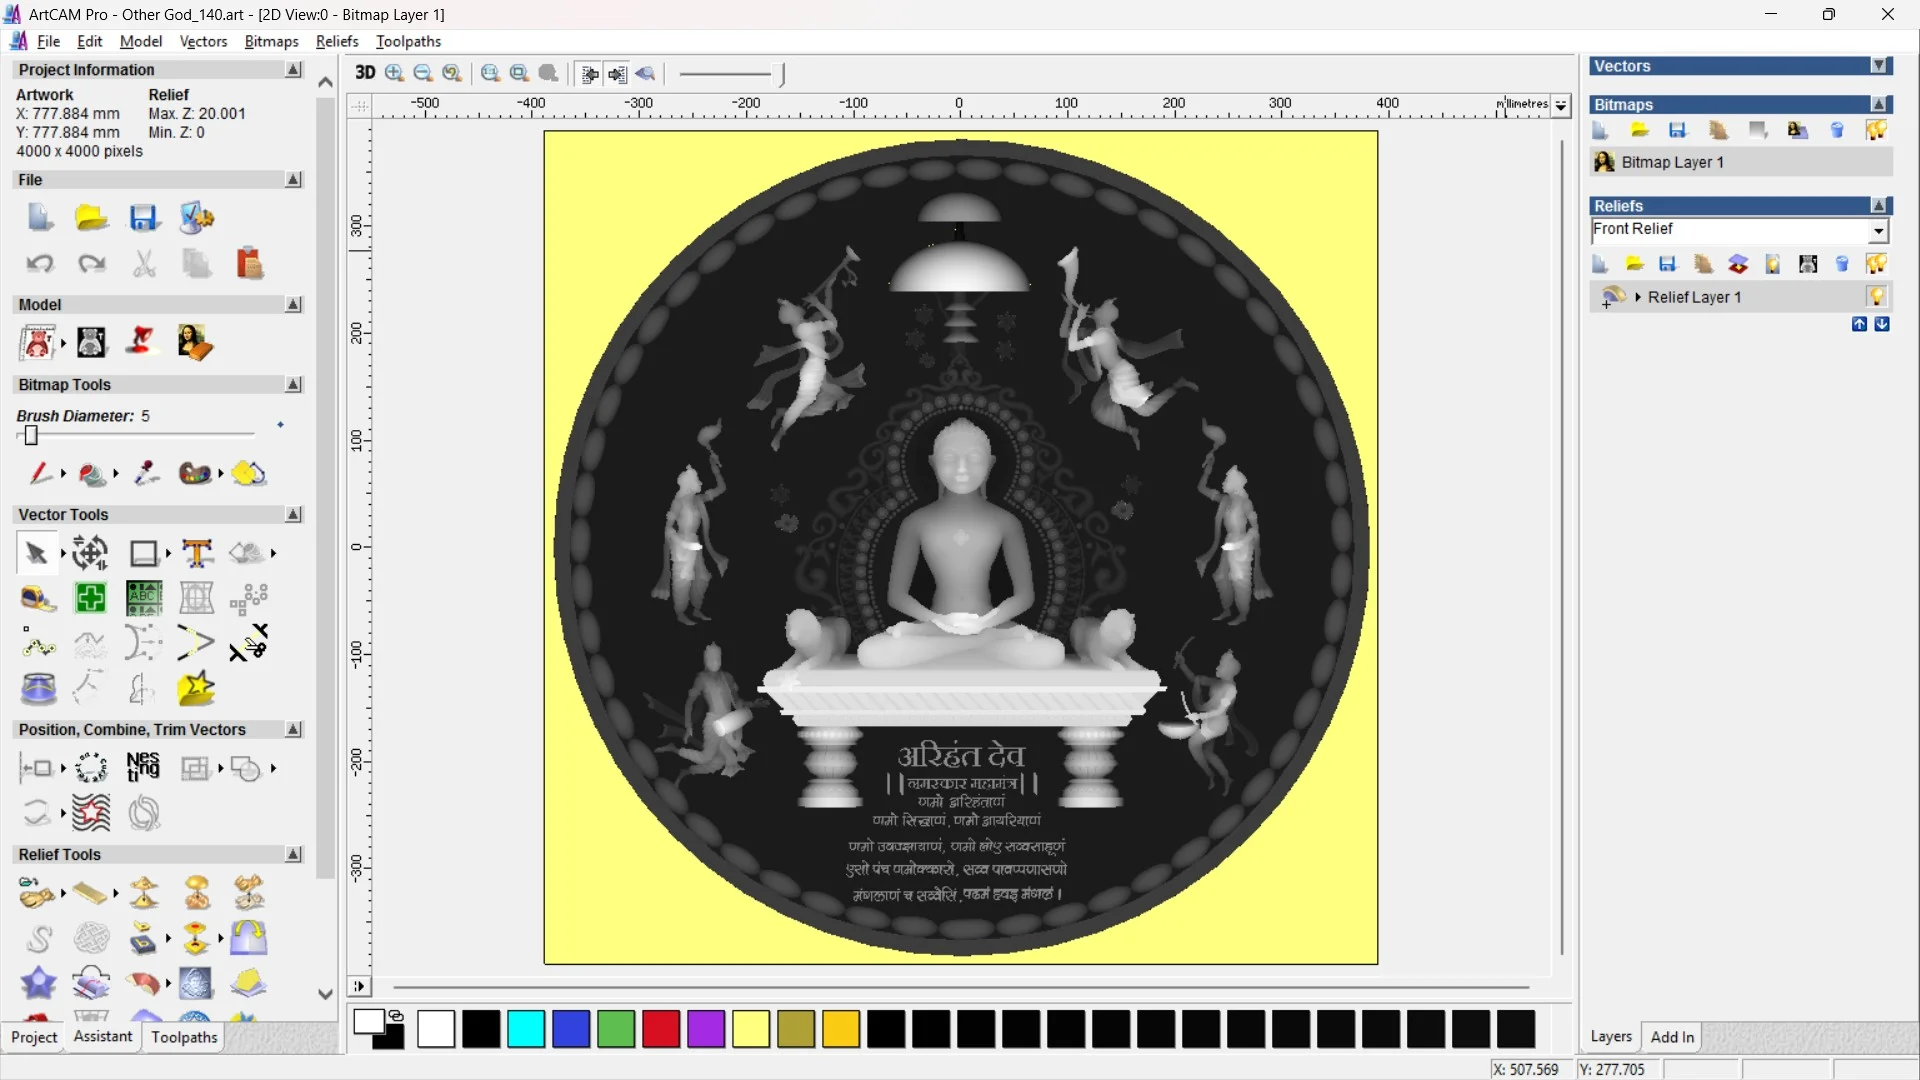Select the Zoom In tool on the 2D toolbar

pyautogui.click(x=394, y=73)
